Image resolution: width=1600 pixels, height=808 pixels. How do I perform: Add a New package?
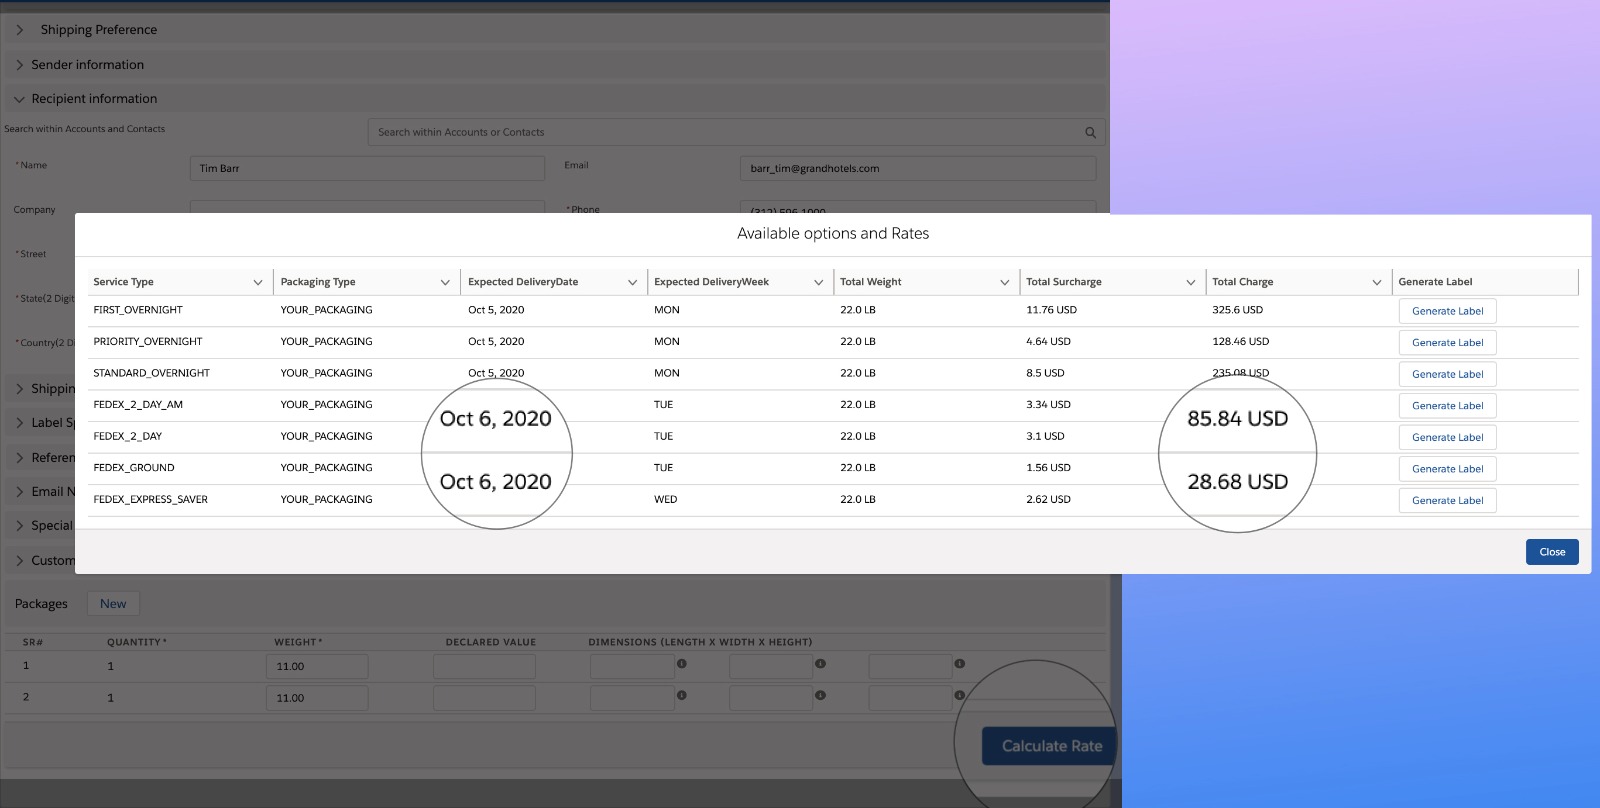coord(113,604)
